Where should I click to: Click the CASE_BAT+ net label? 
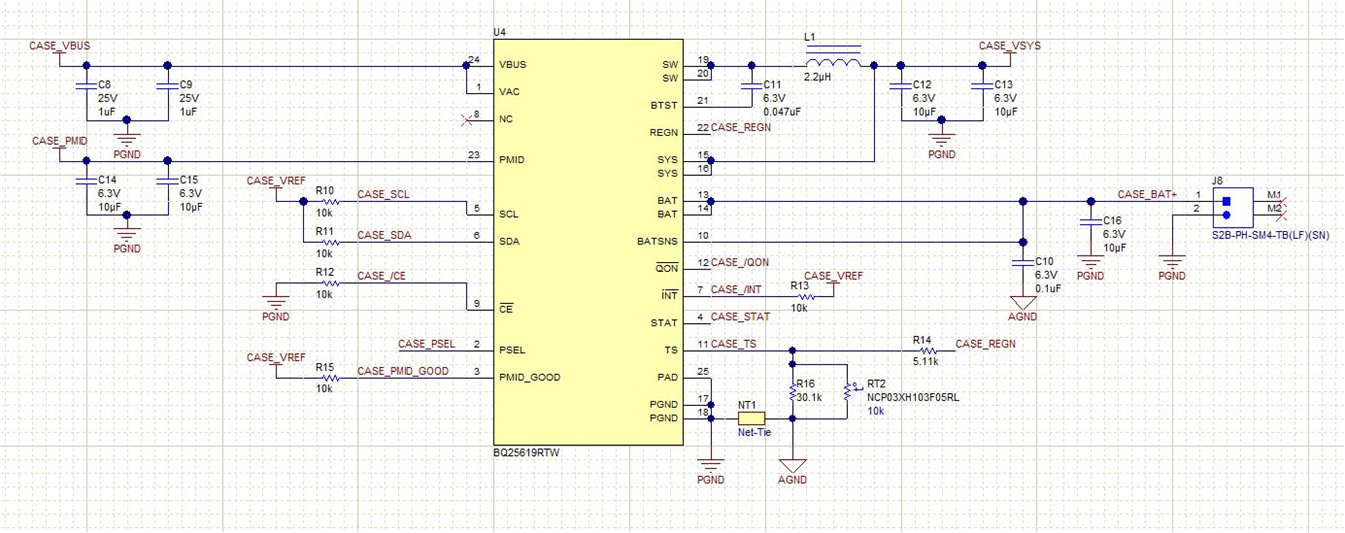(1147, 194)
